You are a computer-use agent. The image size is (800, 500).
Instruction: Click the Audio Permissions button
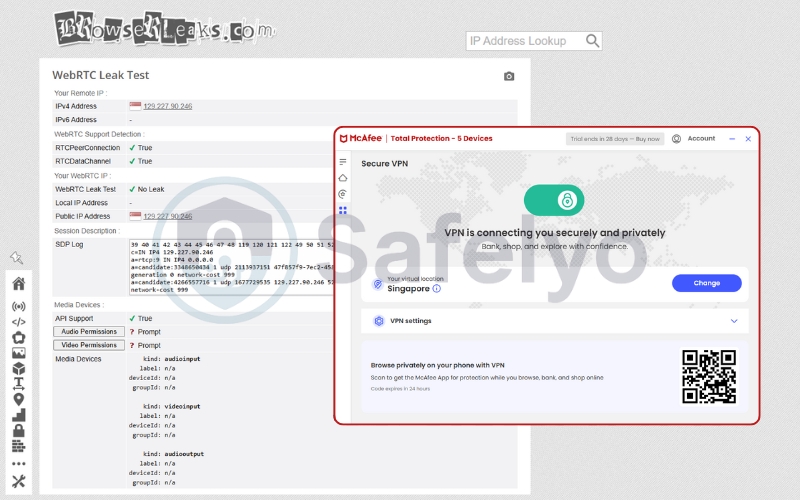click(x=89, y=332)
